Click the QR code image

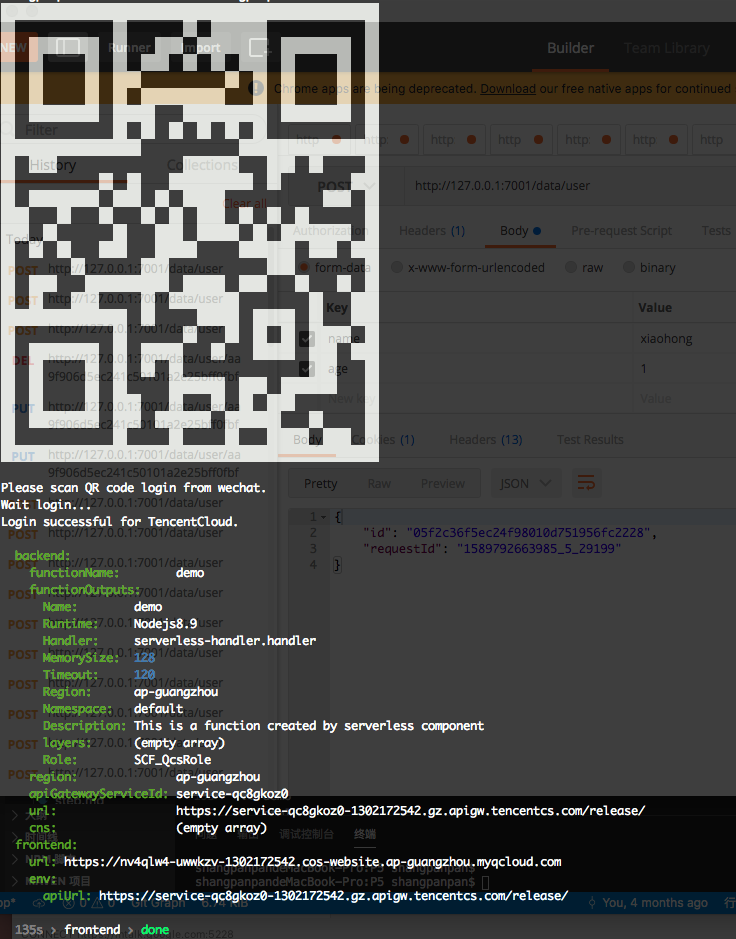189,233
